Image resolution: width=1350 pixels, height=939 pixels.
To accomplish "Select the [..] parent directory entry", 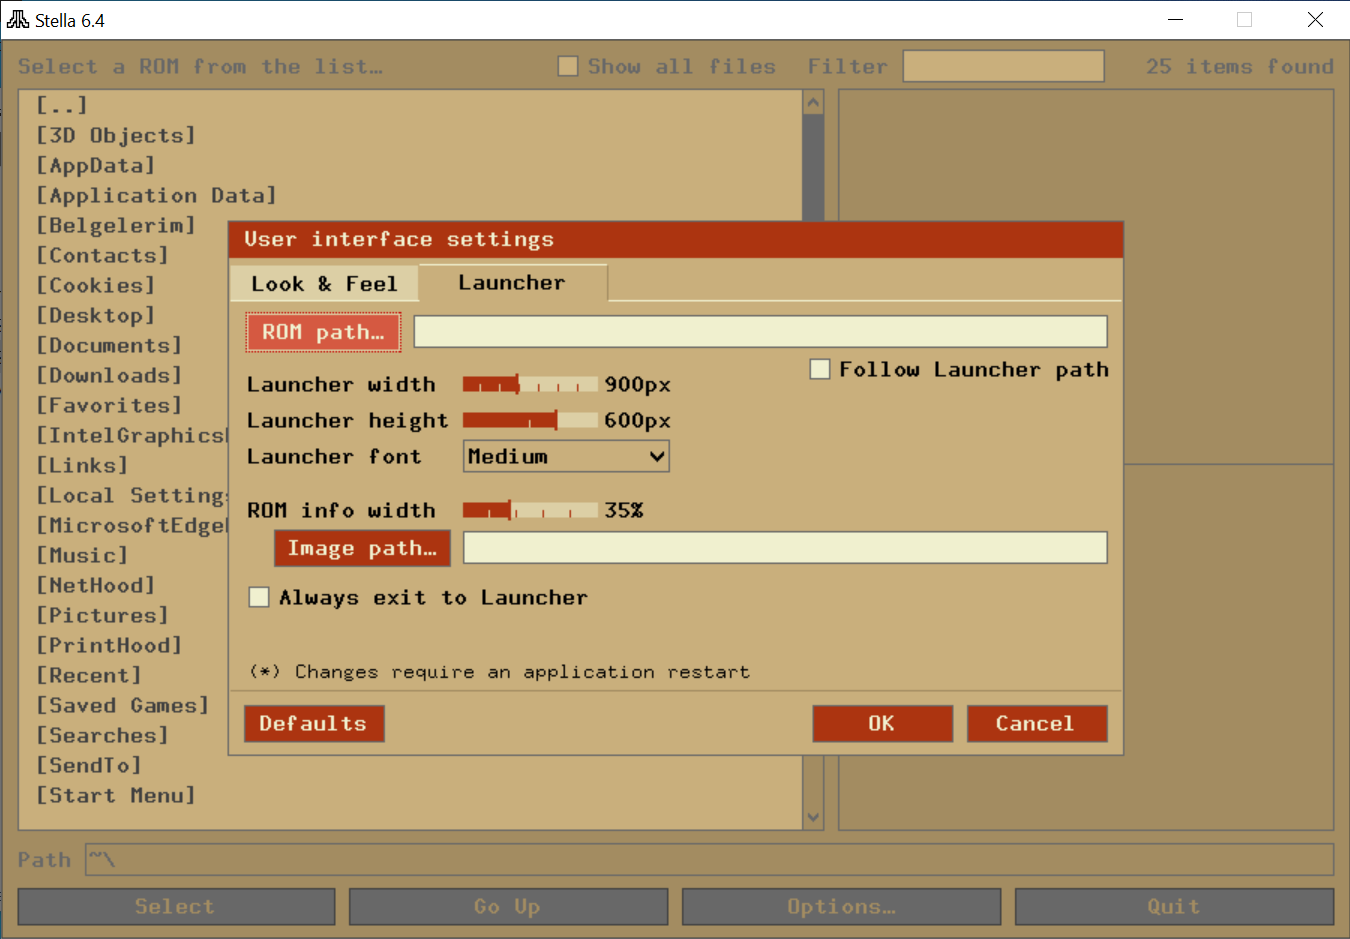I will [x=62, y=105].
